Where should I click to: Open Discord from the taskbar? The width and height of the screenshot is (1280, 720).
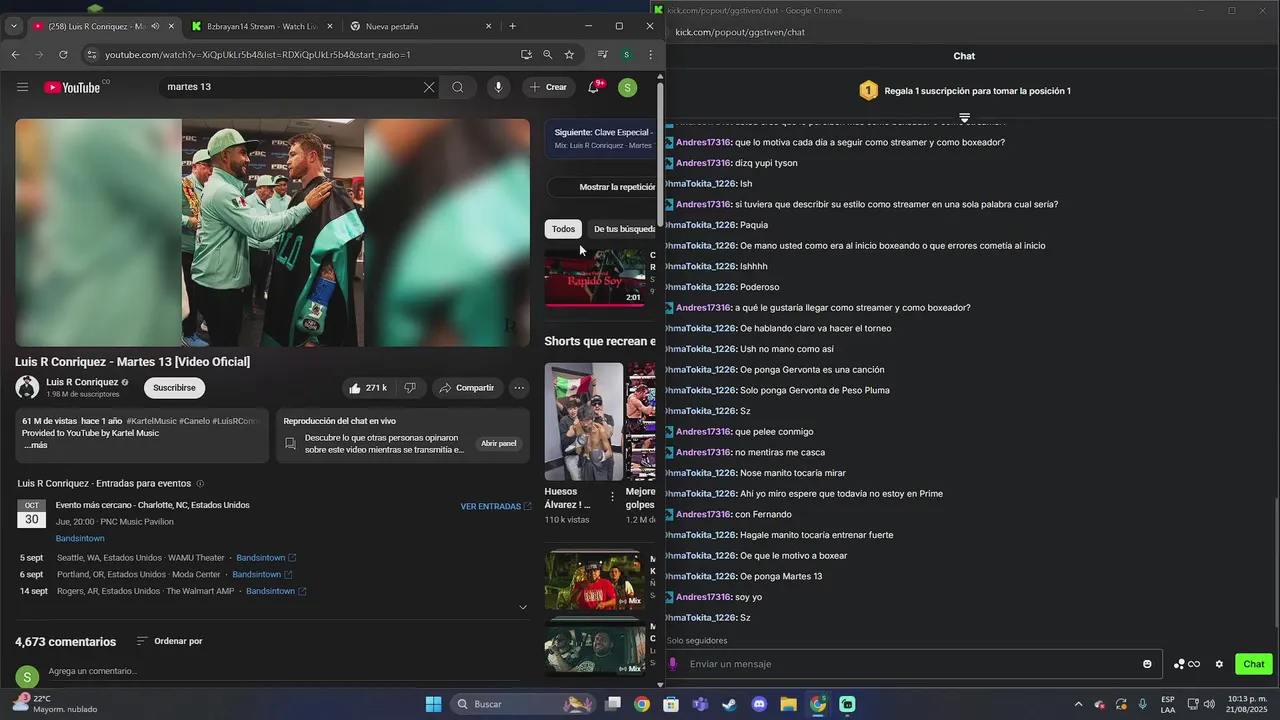pyautogui.click(x=759, y=704)
